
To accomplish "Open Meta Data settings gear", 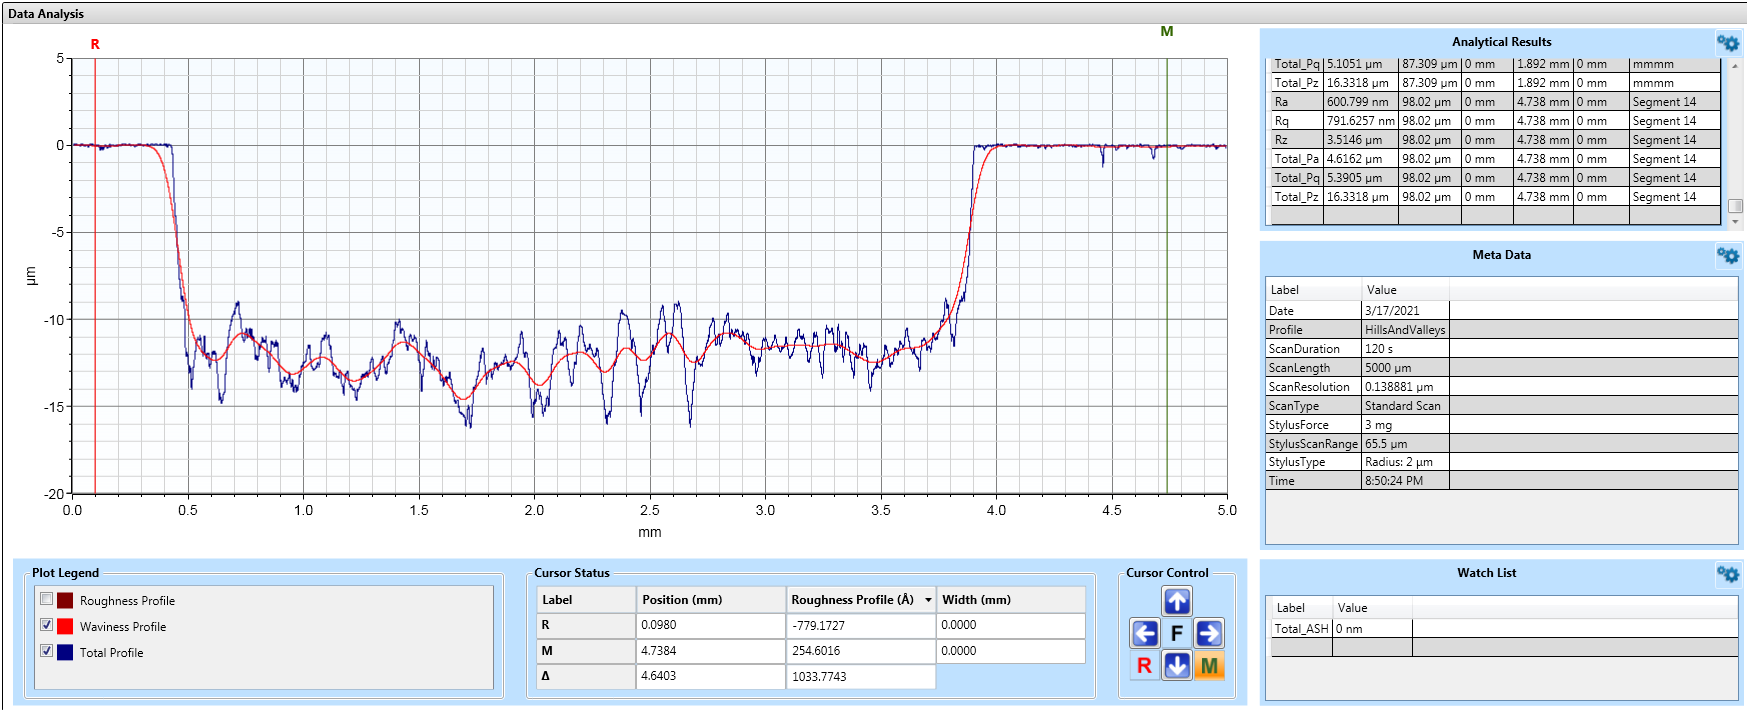I will point(1727,255).
